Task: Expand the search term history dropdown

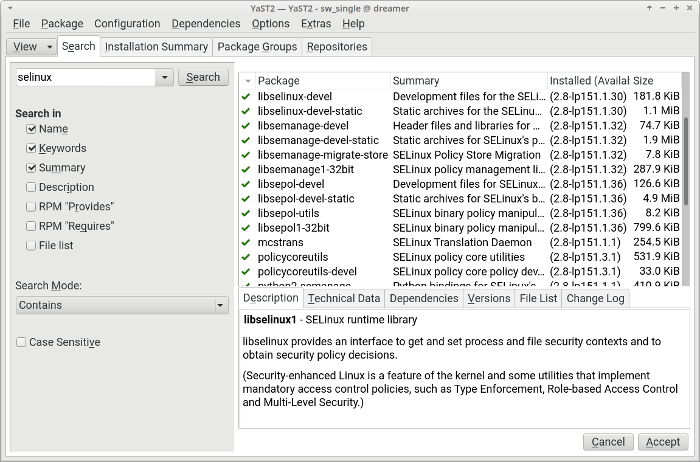Action: point(164,77)
